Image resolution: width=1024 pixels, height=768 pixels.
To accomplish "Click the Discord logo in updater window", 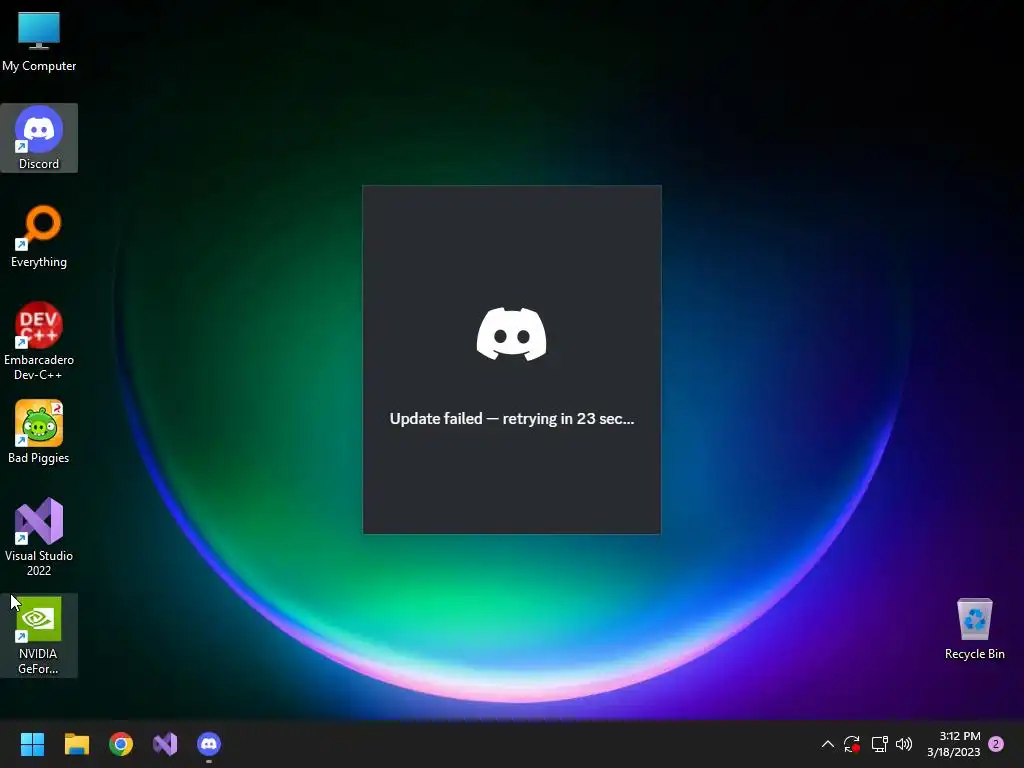I will [511, 334].
